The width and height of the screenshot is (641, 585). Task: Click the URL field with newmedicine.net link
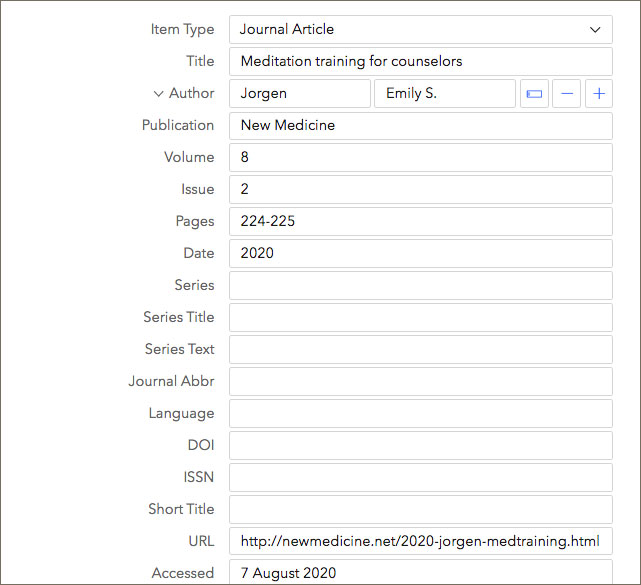coord(420,541)
